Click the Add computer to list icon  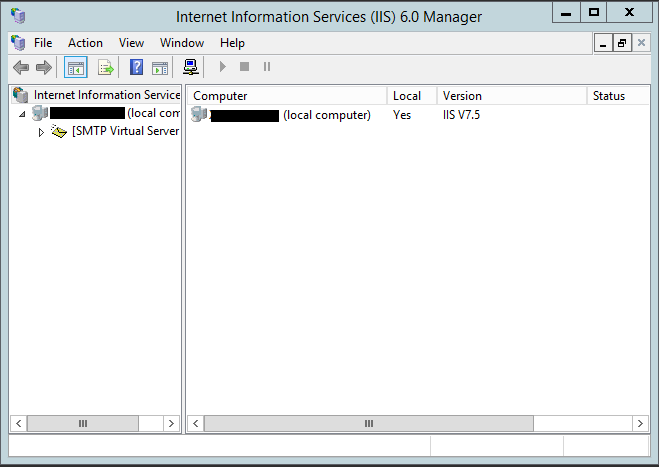[x=191, y=67]
